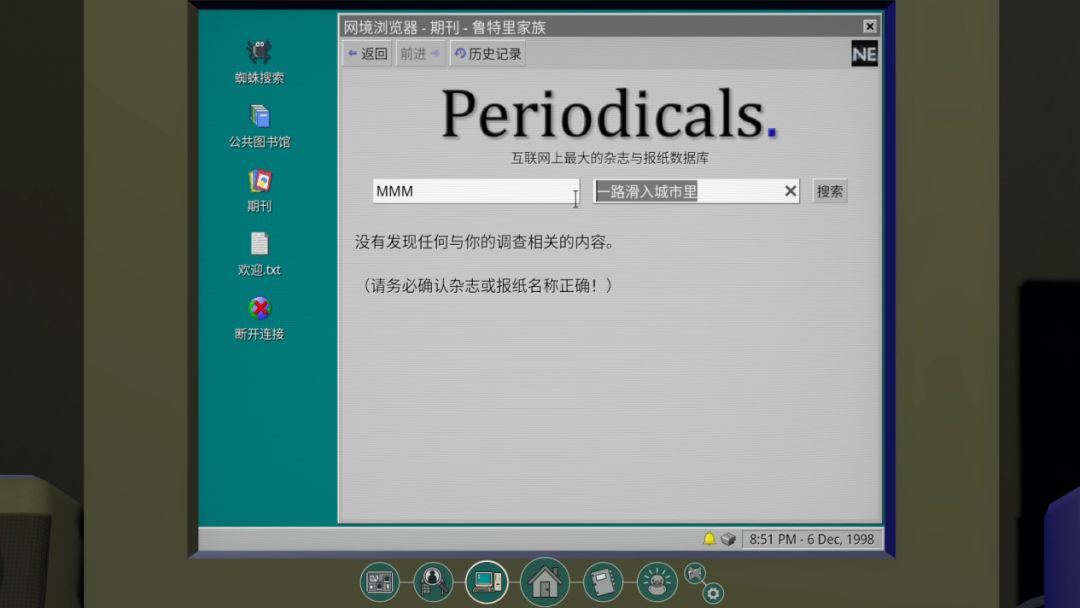Click the small map round icon
Viewport: 1080px width, 608px height.
tap(695, 573)
